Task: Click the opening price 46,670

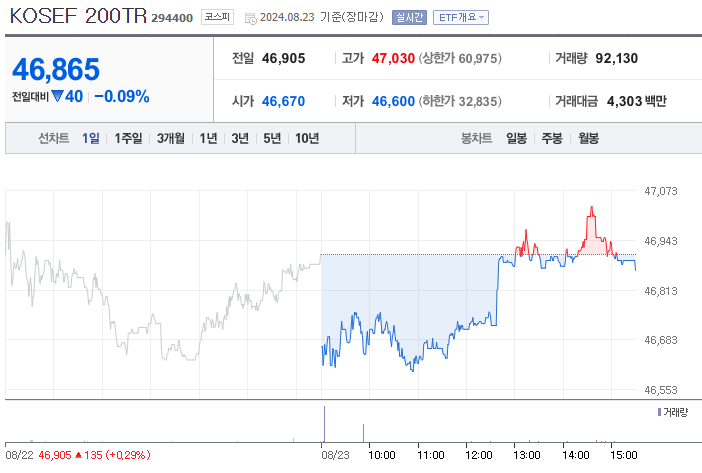Action: pos(283,101)
